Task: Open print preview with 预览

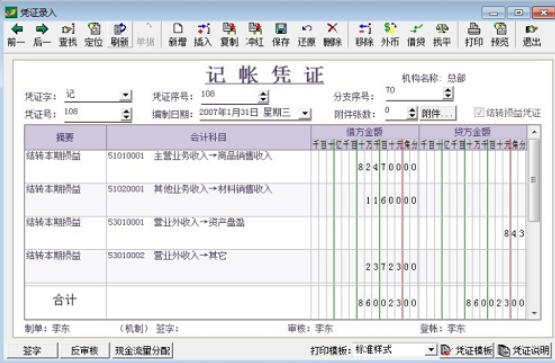Action: (x=500, y=35)
